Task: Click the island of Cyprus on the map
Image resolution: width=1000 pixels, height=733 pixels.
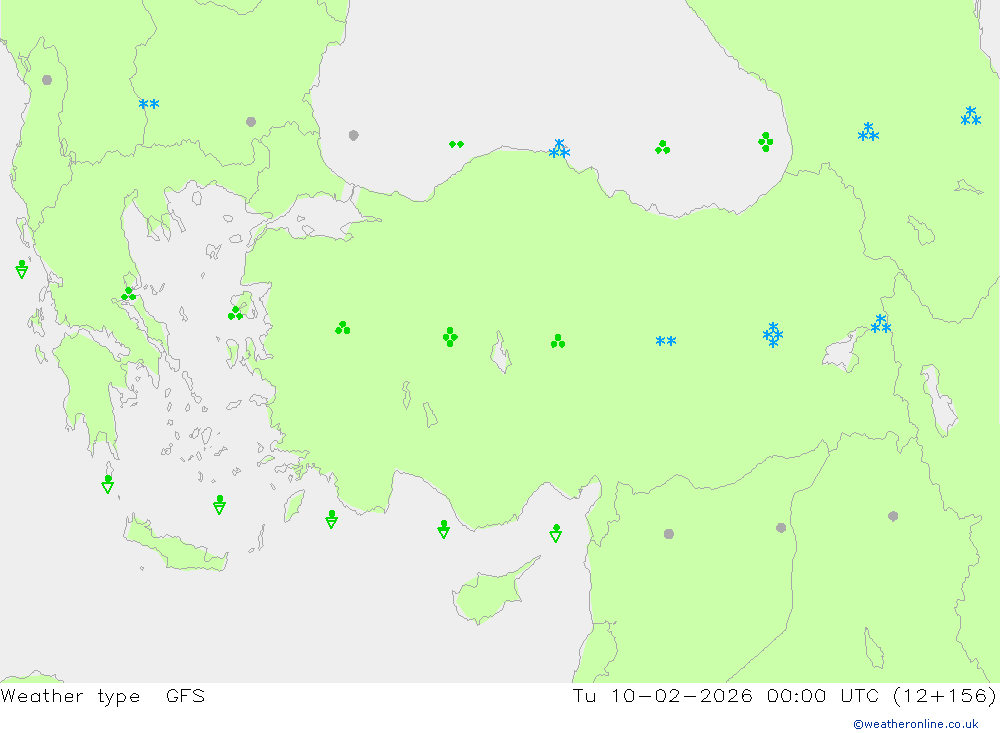Action: (x=490, y=595)
